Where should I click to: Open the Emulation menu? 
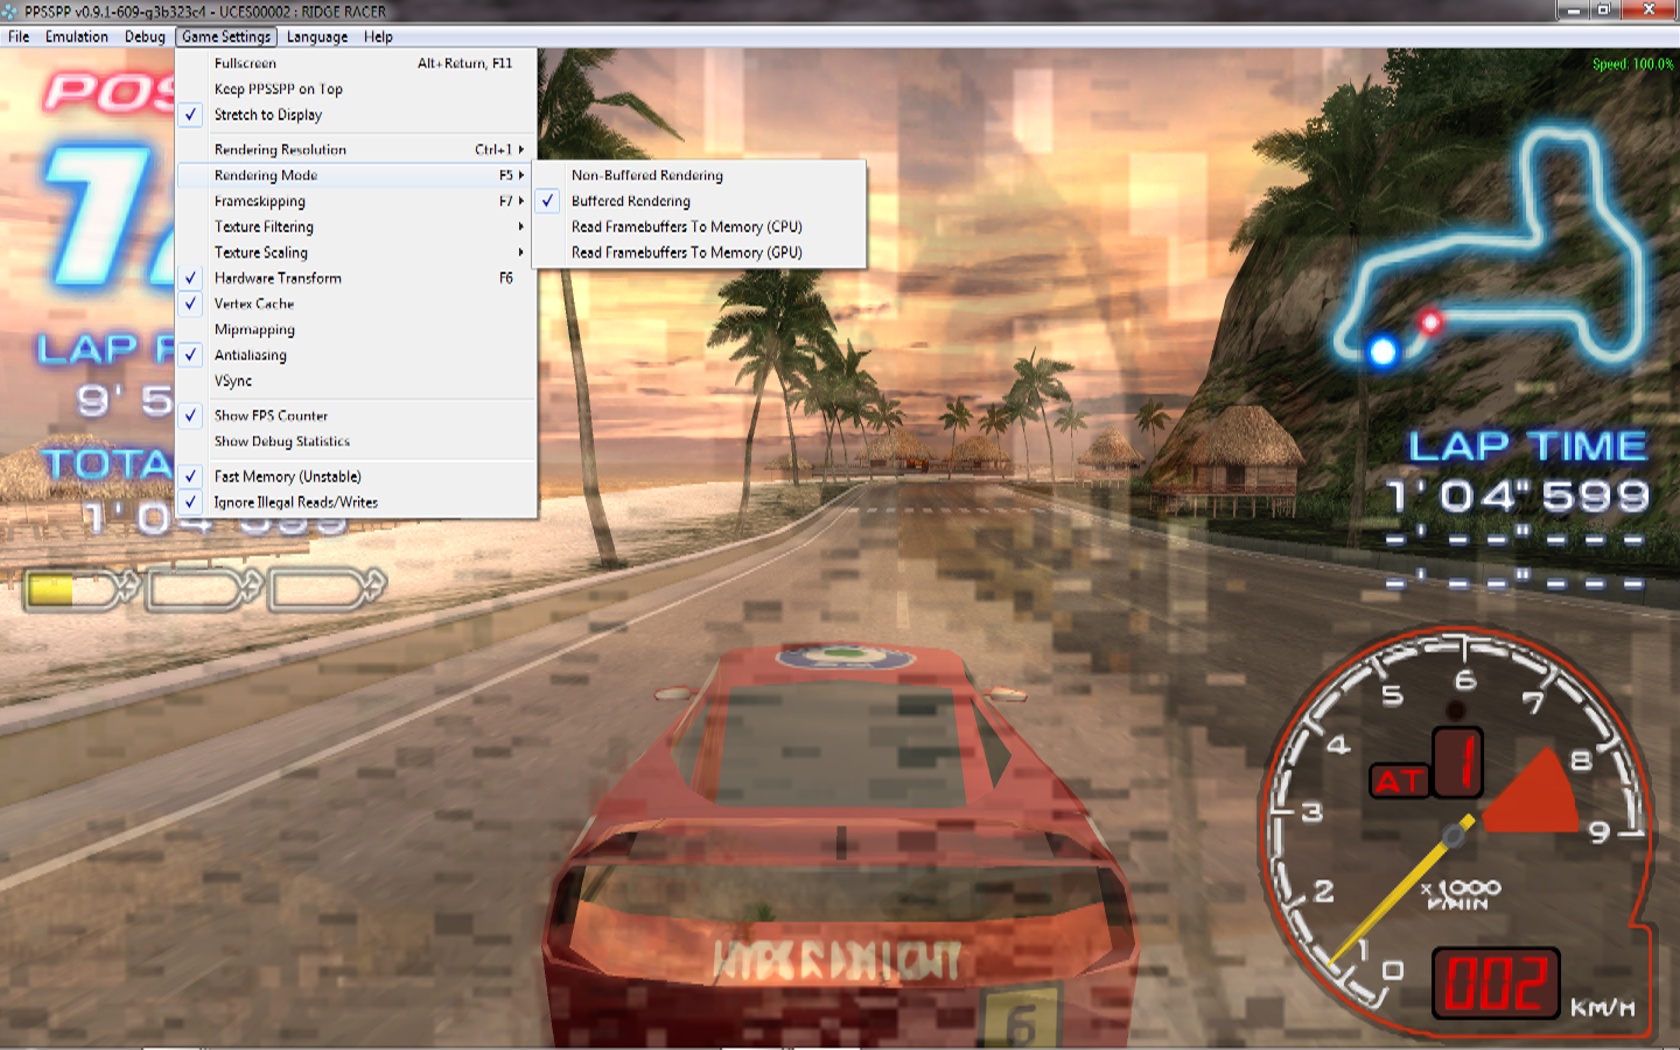click(76, 37)
